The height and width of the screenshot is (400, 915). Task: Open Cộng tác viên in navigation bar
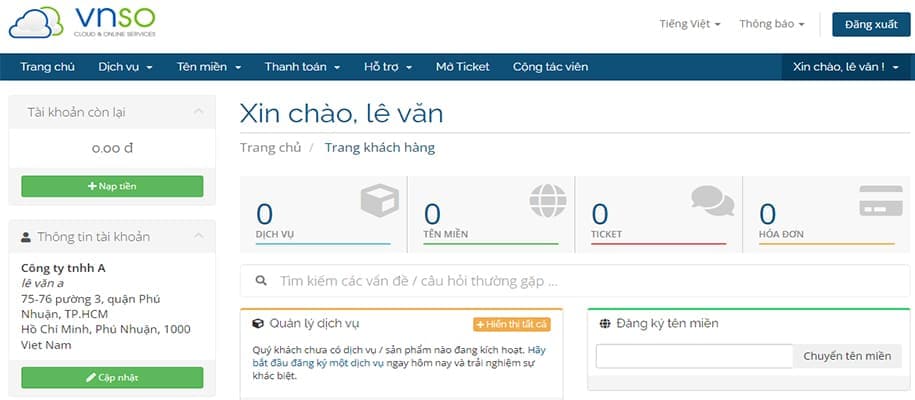550,67
